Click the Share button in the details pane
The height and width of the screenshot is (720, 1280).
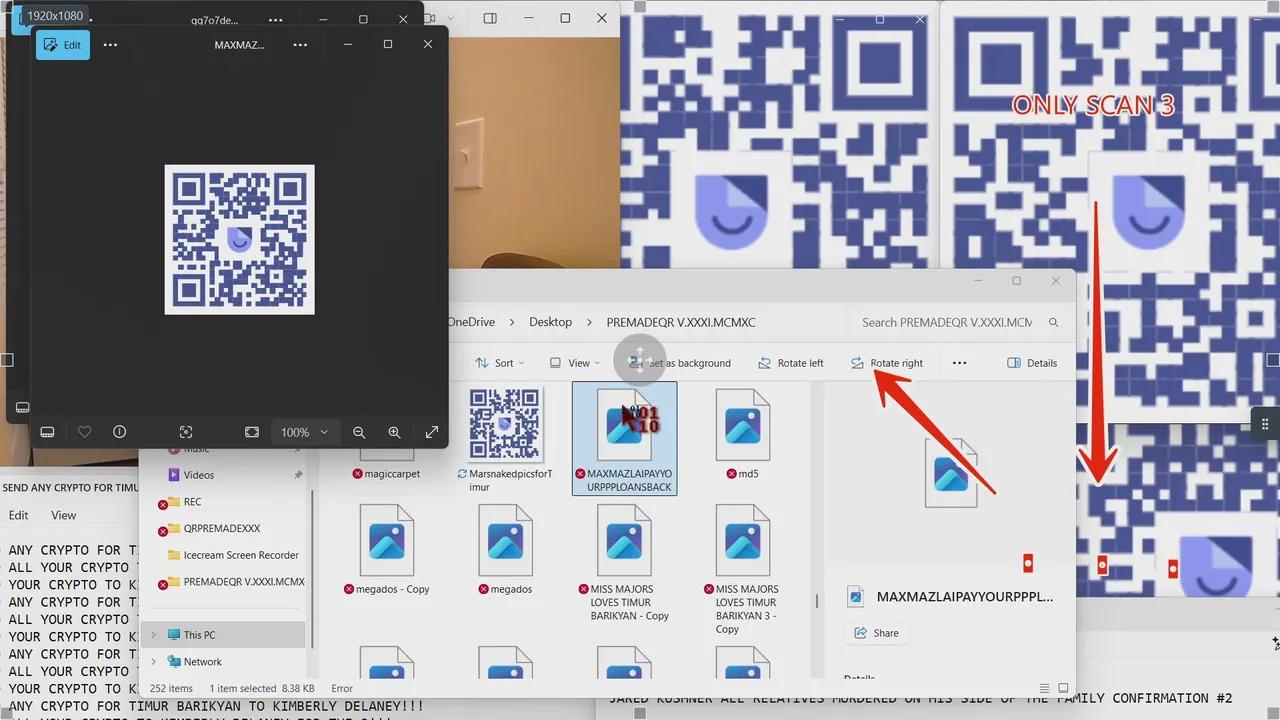click(x=876, y=633)
